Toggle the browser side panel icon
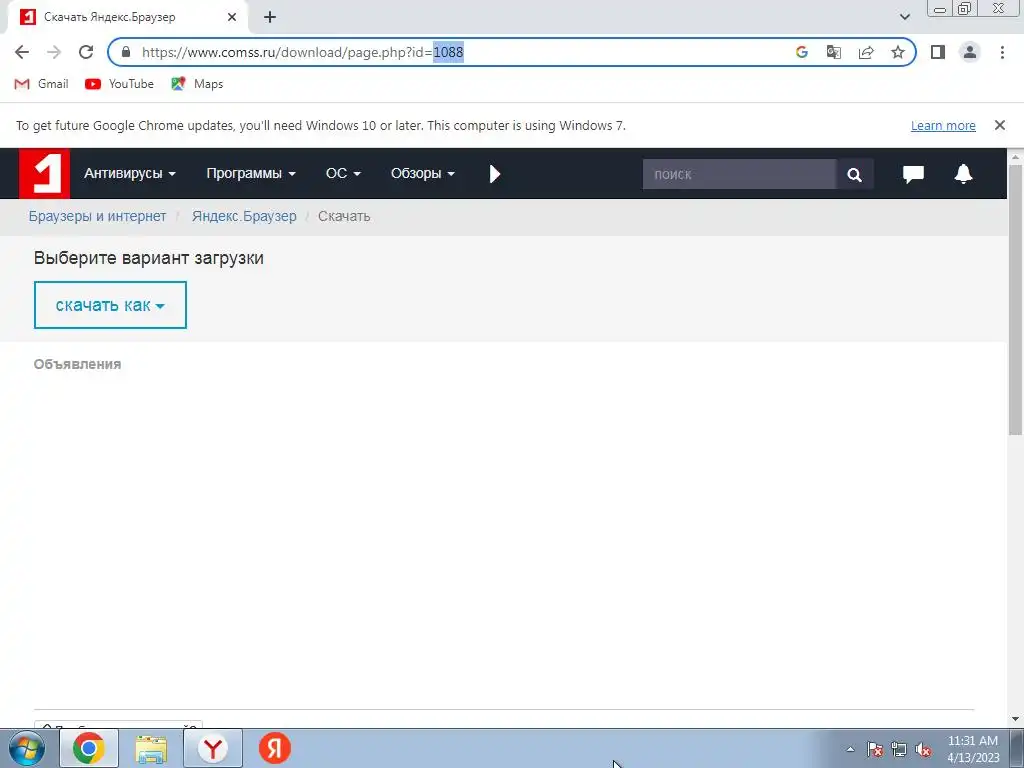Image resolution: width=1024 pixels, height=768 pixels. (x=938, y=52)
